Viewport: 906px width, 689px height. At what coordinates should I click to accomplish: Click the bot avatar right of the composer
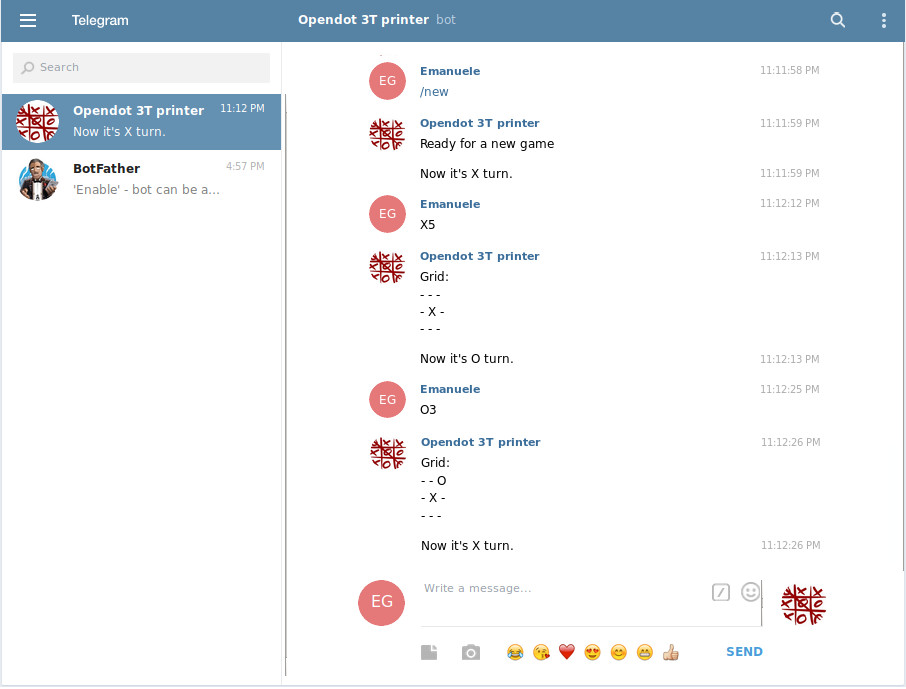[803, 605]
